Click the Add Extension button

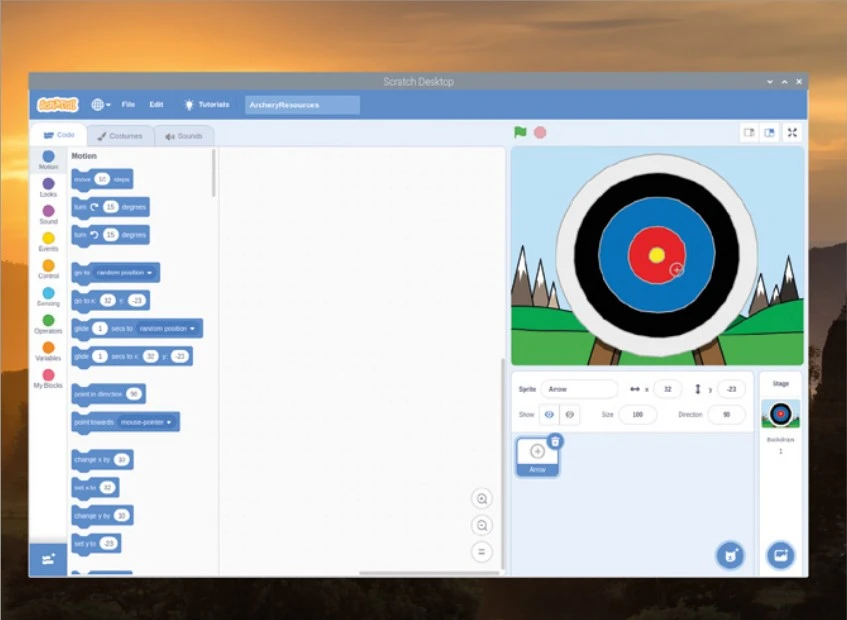coord(48,559)
